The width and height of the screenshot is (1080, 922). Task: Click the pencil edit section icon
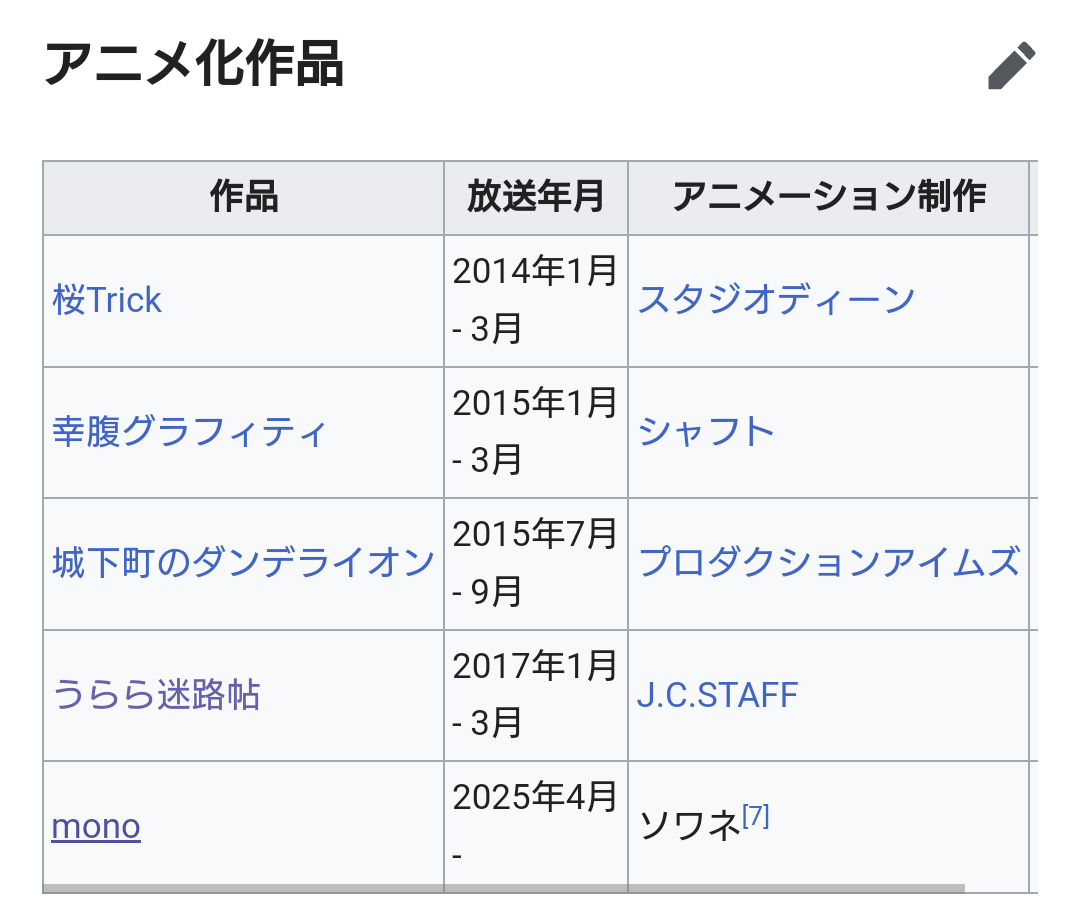pyautogui.click(x=1011, y=66)
